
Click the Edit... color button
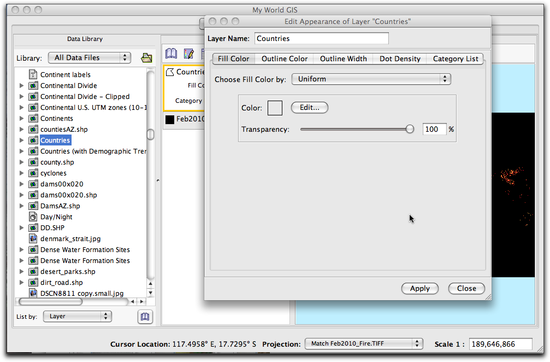pos(309,108)
